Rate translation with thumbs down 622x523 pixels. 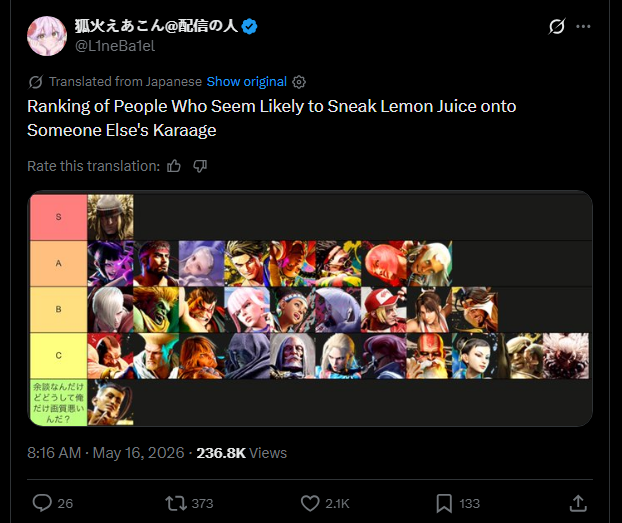(200, 166)
